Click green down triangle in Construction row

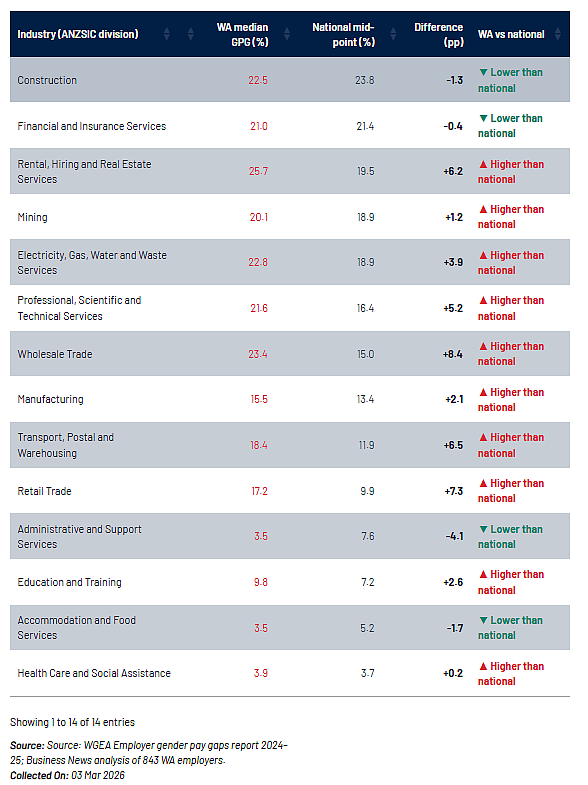[483, 73]
